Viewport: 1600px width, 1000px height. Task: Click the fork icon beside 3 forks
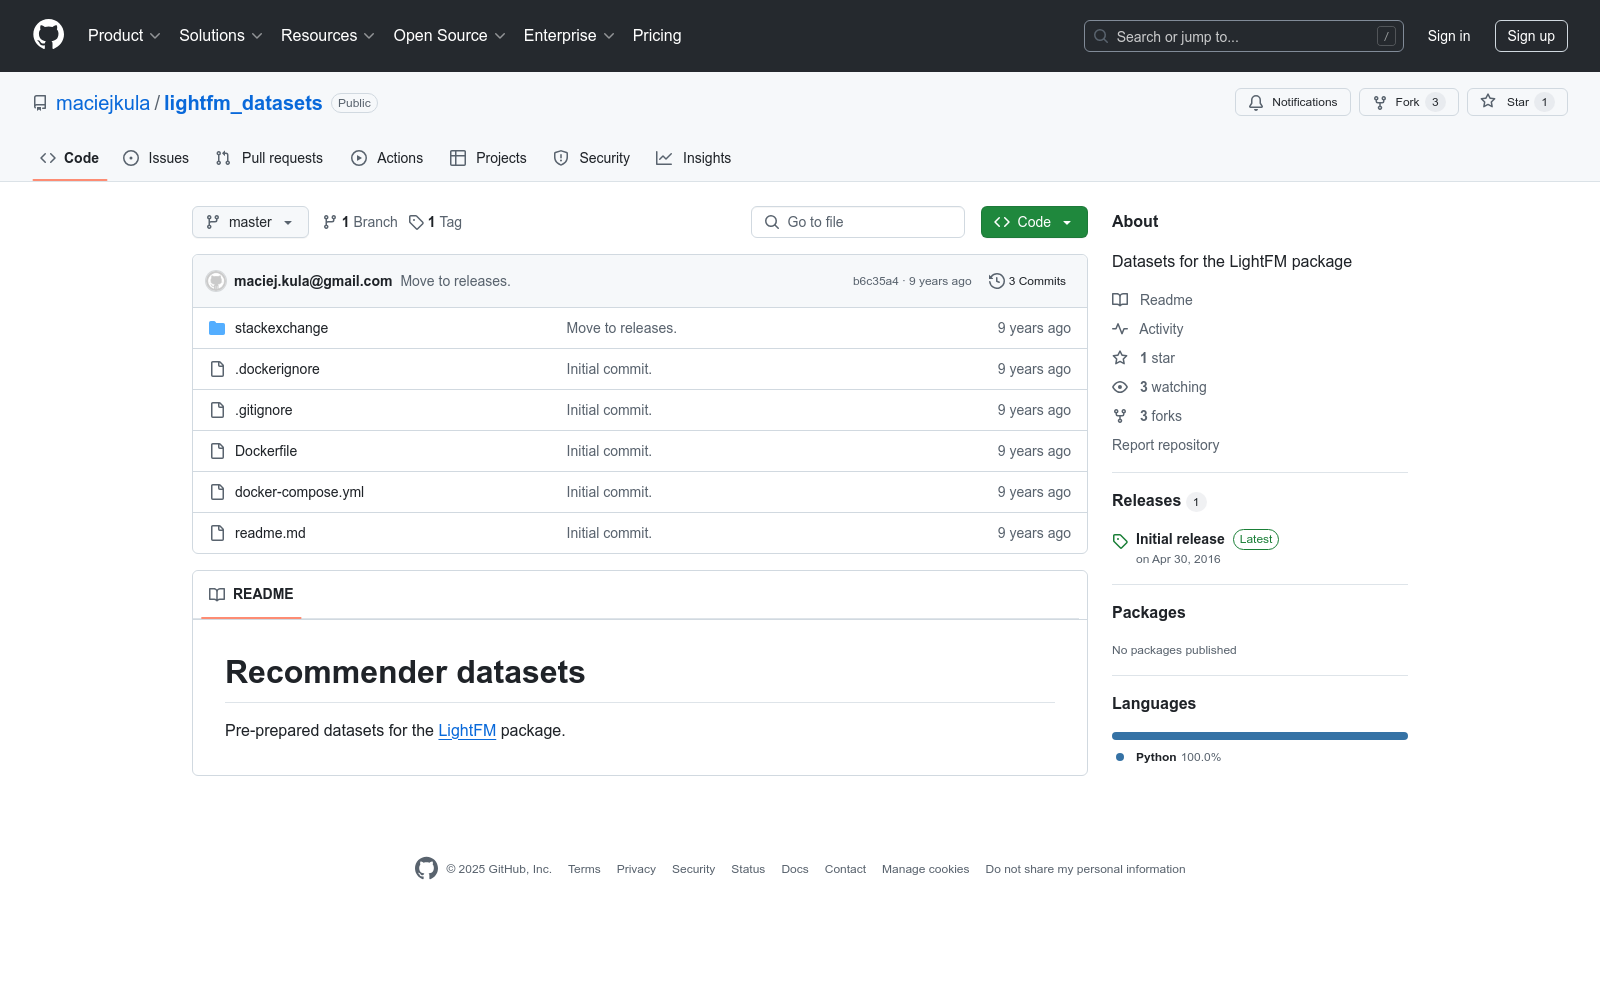pos(1120,416)
